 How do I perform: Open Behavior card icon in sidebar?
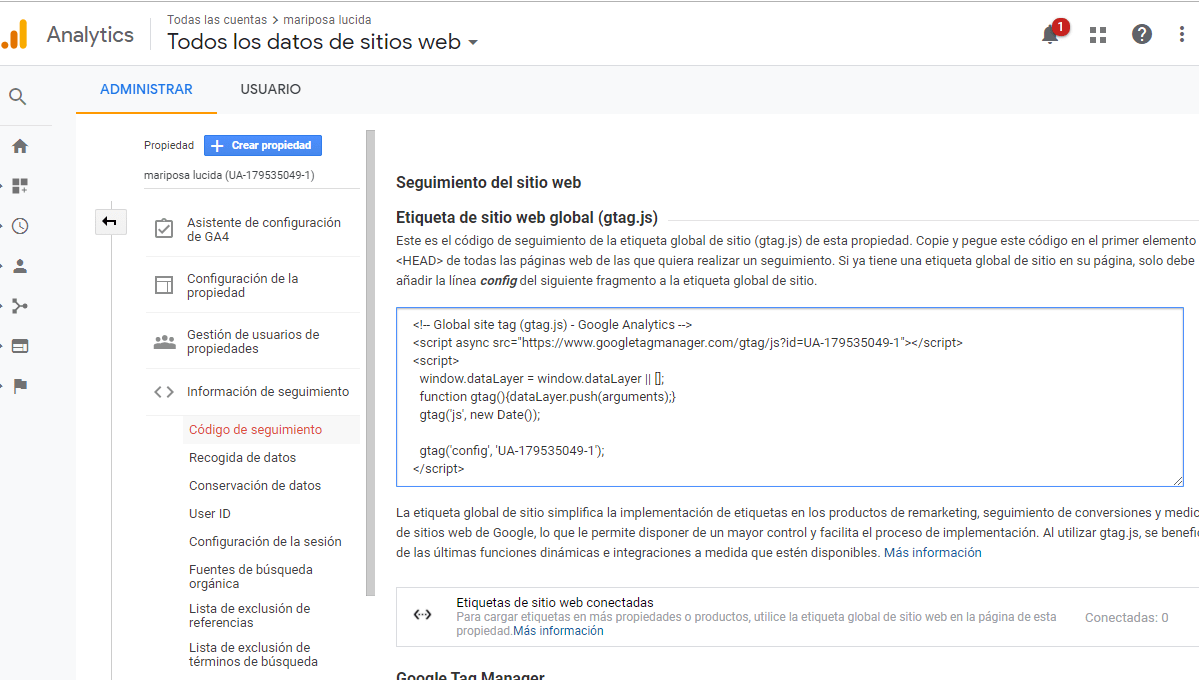[x=20, y=346]
